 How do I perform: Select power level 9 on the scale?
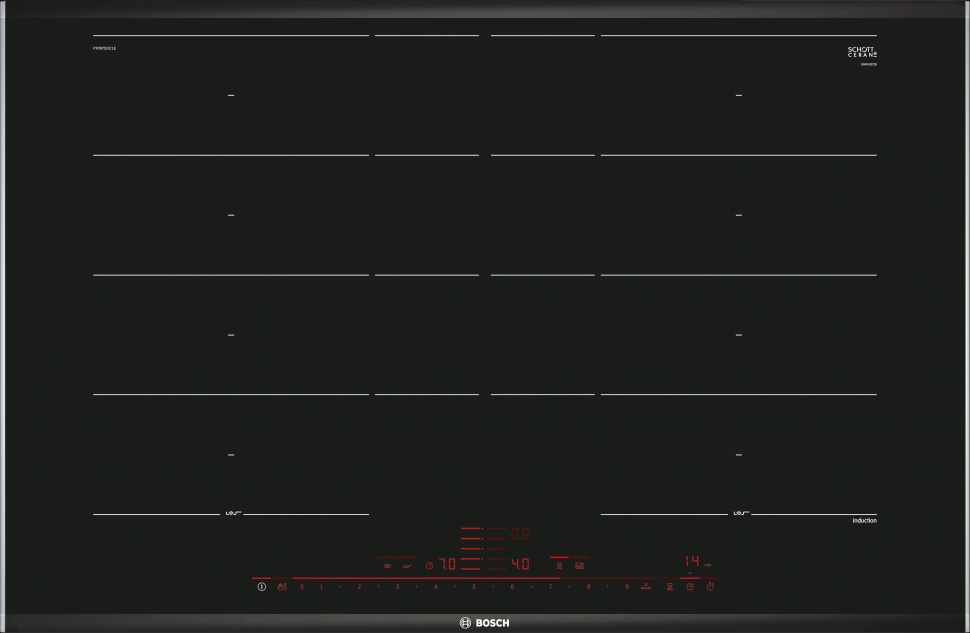coord(626,586)
